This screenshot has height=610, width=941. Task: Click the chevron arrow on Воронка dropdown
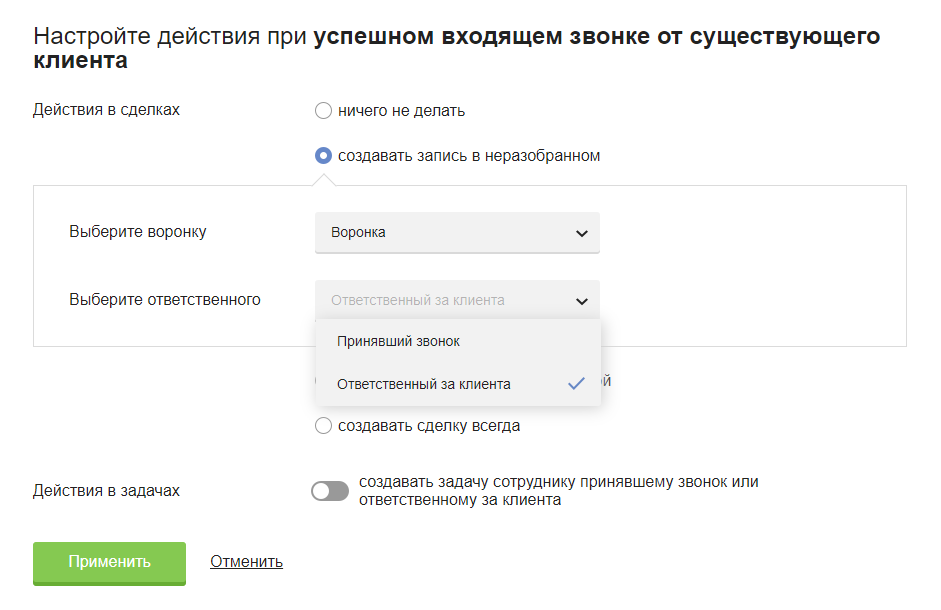(581, 233)
